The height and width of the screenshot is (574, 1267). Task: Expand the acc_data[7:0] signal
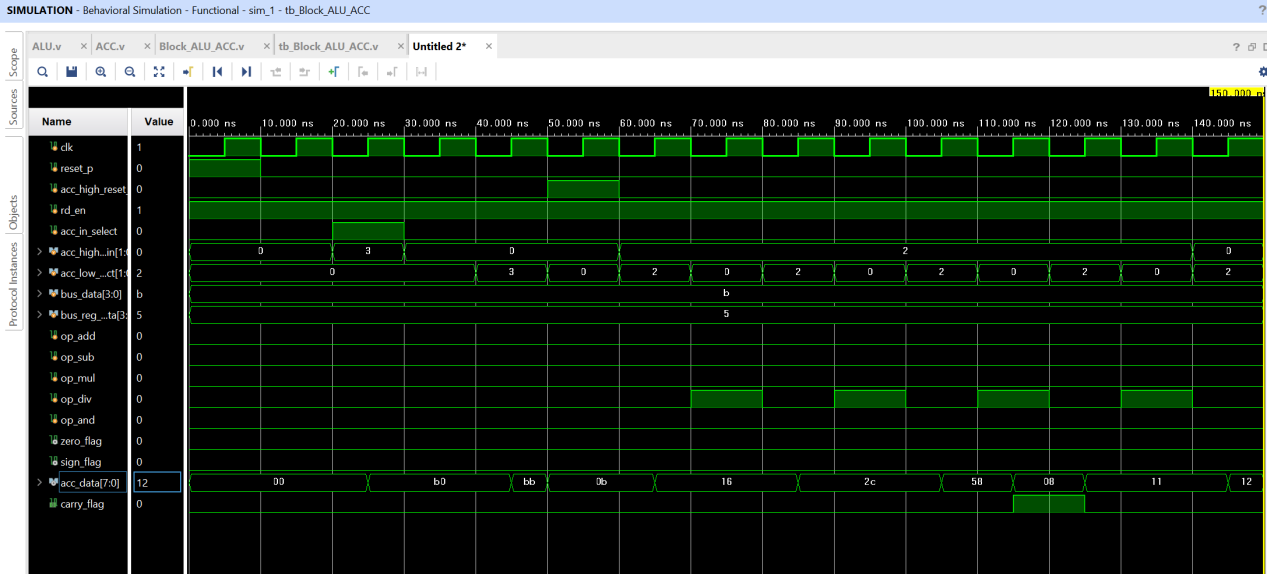click(x=40, y=483)
